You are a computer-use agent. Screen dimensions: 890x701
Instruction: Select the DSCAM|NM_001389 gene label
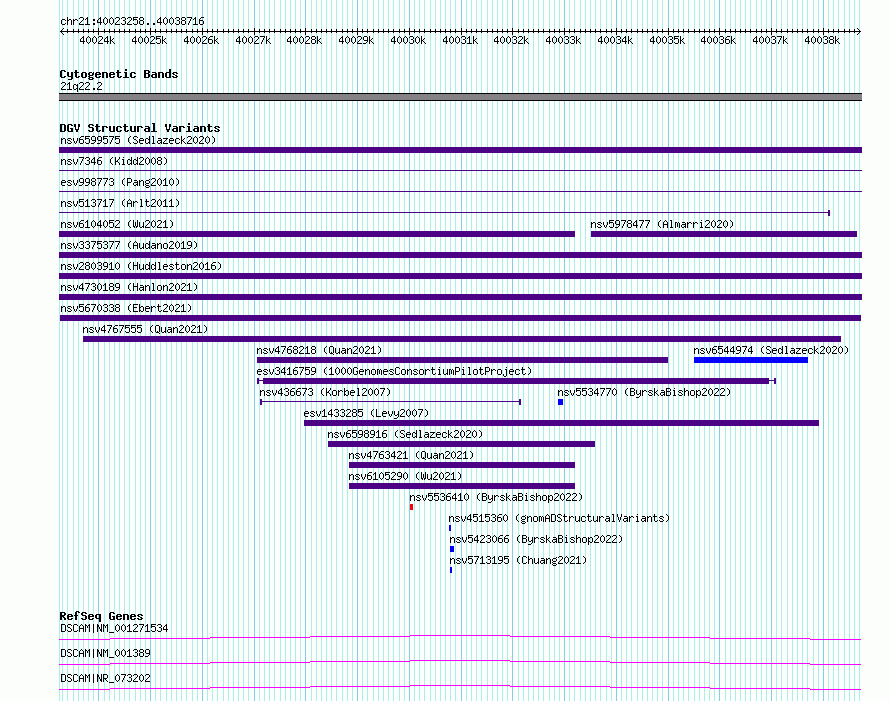click(105, 653)
